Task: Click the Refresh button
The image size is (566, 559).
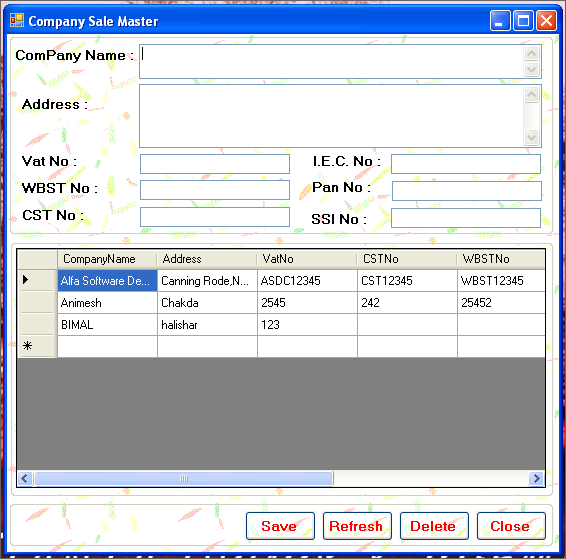Action: [x=357, y=526]
